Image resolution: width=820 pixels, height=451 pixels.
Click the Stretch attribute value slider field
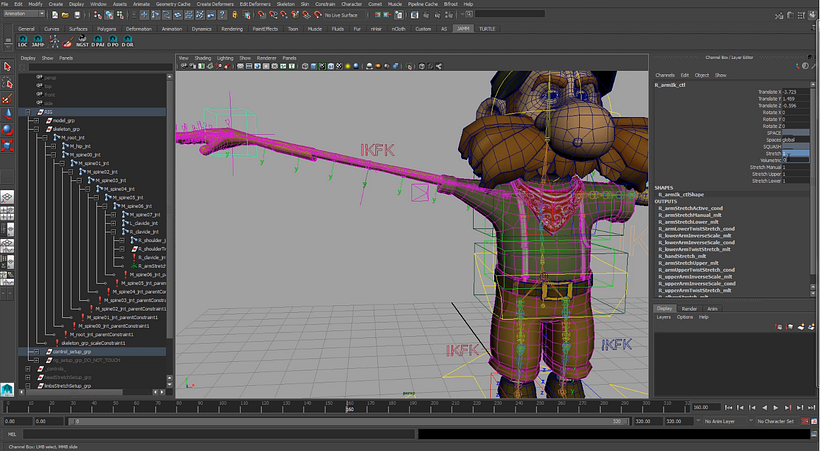(x=796, y=152)
